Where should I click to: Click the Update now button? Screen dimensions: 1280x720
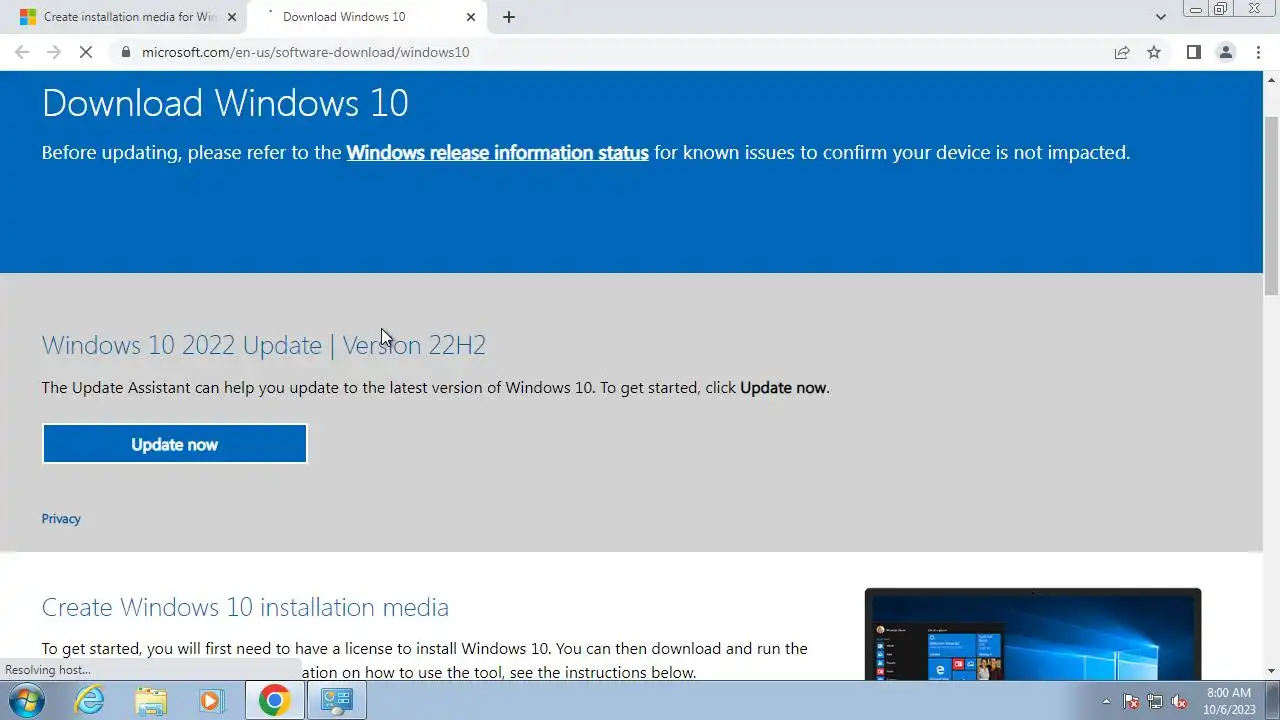(x=174, y=444)
